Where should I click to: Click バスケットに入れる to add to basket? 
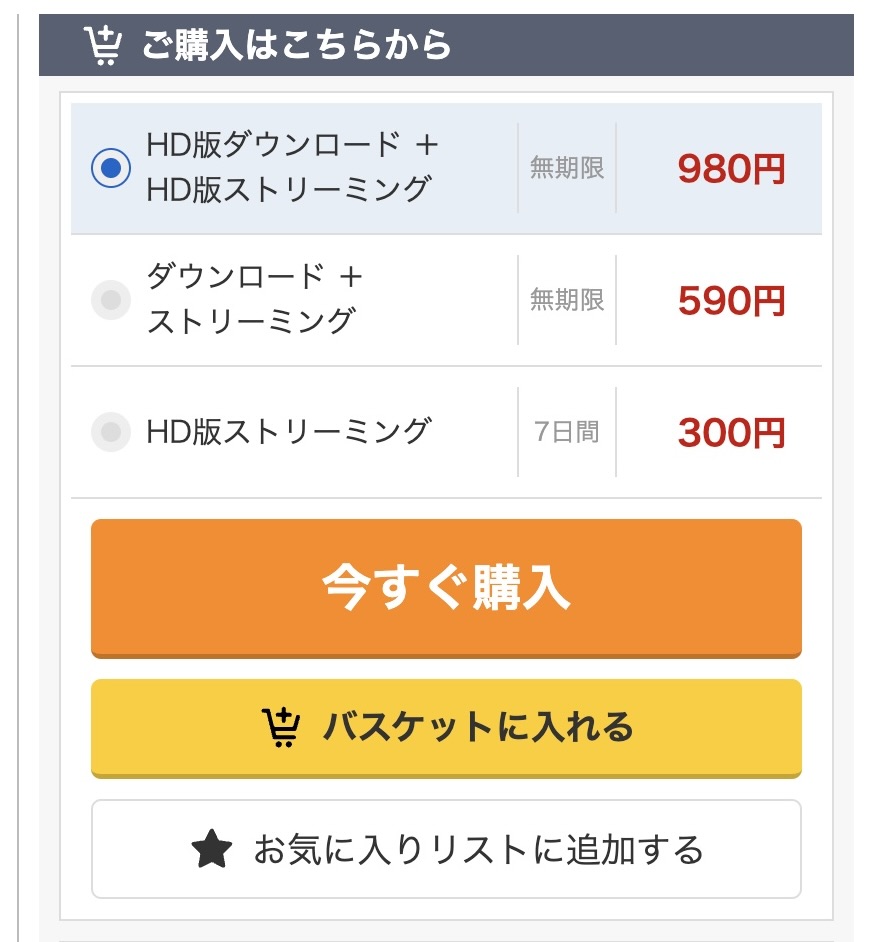click(446, 728)
